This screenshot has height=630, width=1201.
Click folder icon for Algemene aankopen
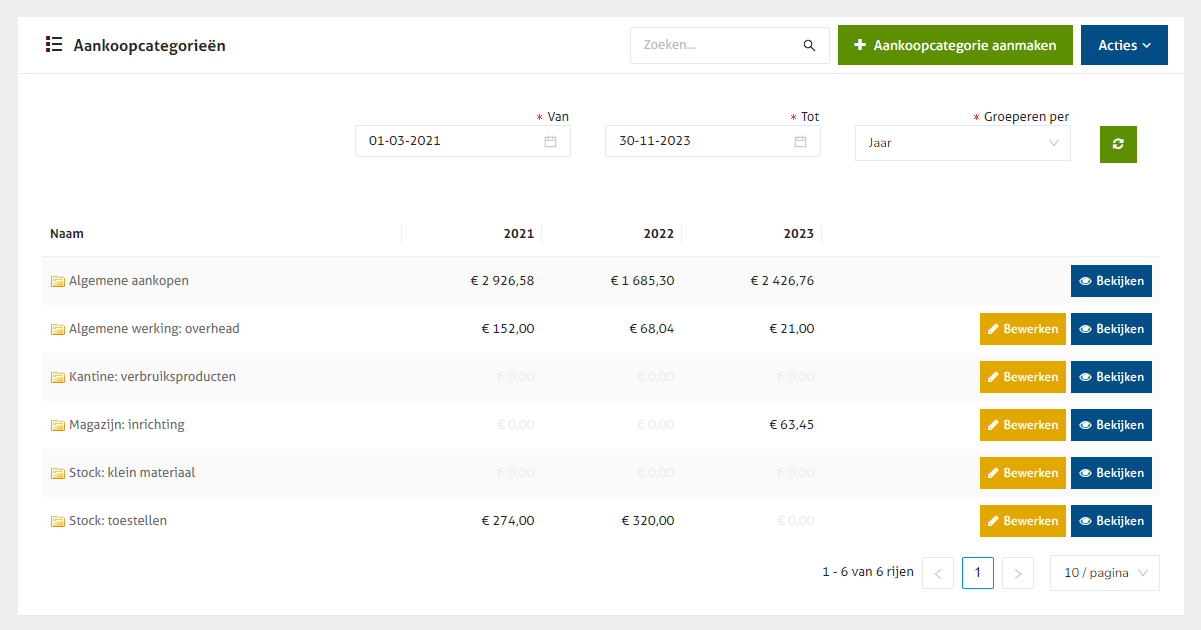click(x=58, y=281)
